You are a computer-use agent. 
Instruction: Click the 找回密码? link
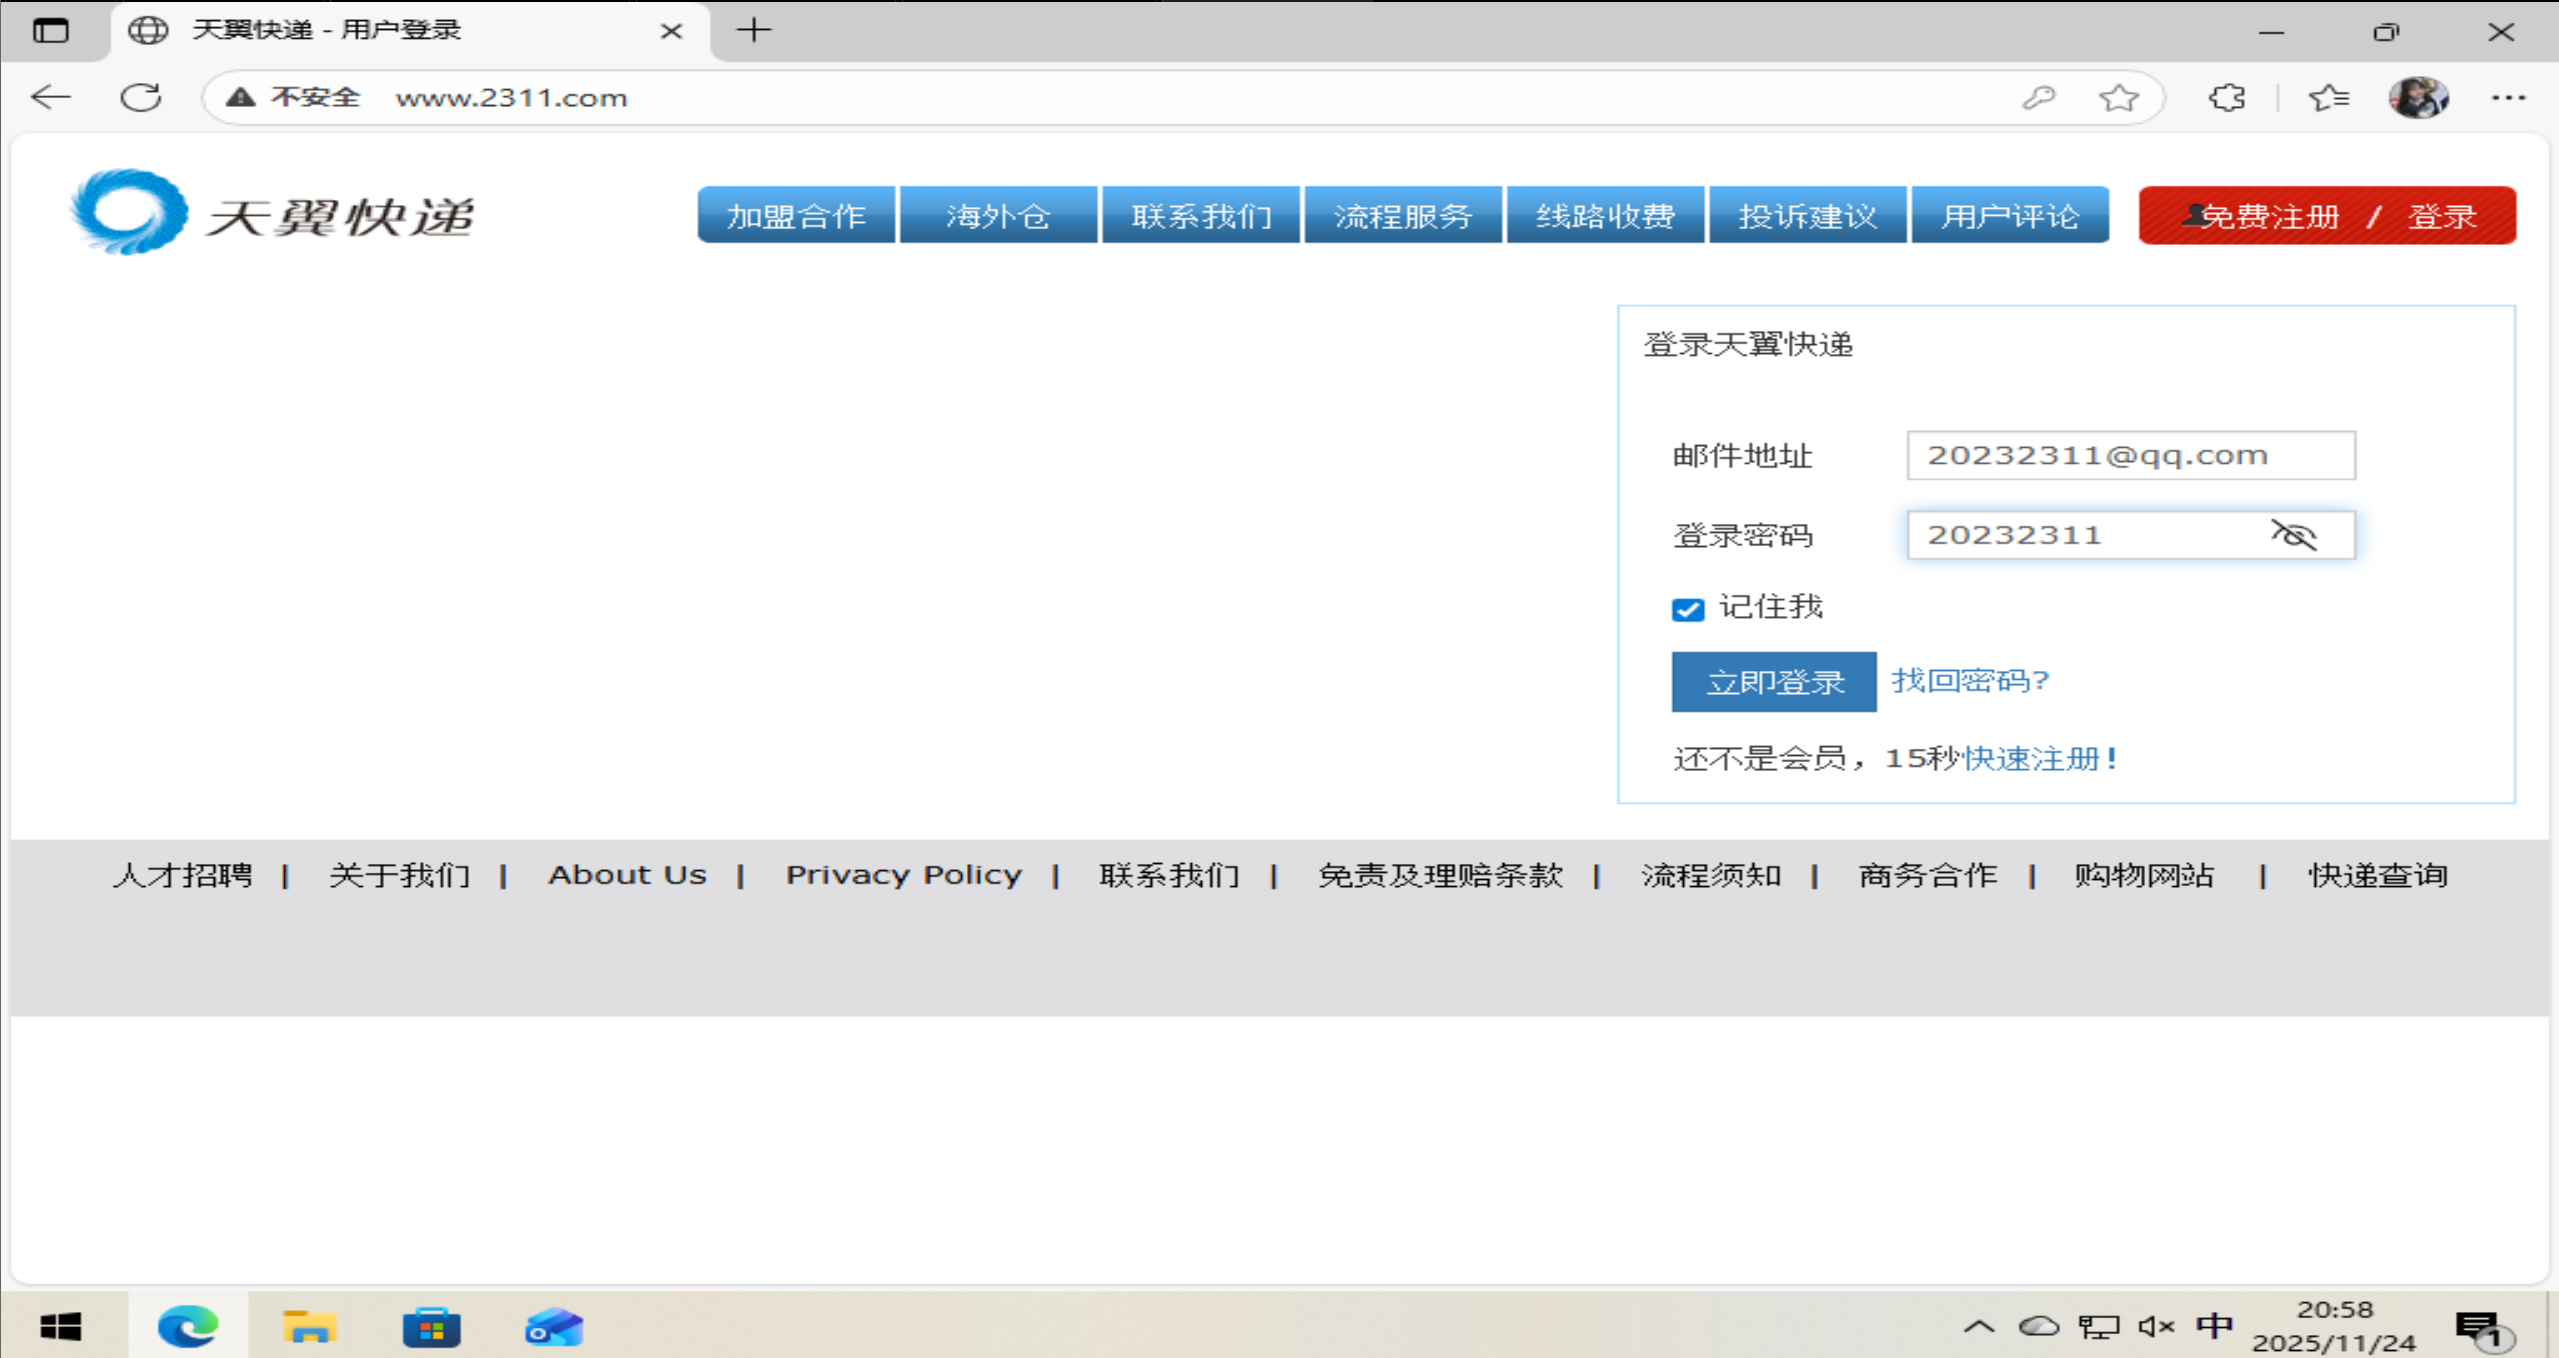1969,681
